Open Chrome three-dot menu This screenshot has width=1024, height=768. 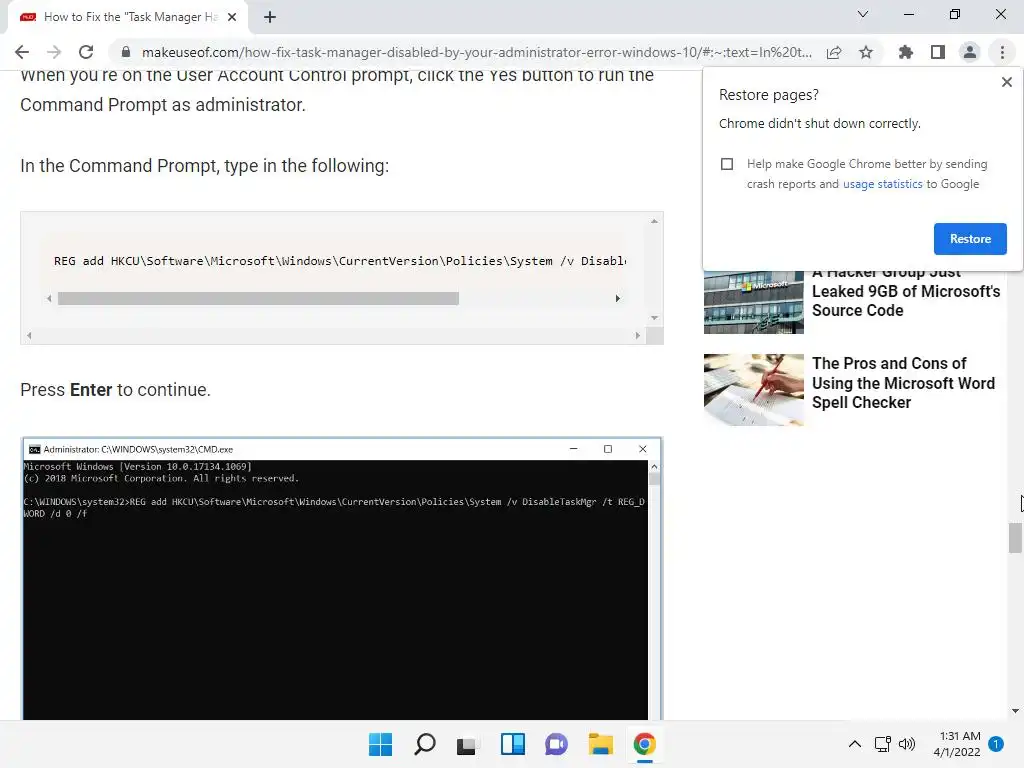1002,52
